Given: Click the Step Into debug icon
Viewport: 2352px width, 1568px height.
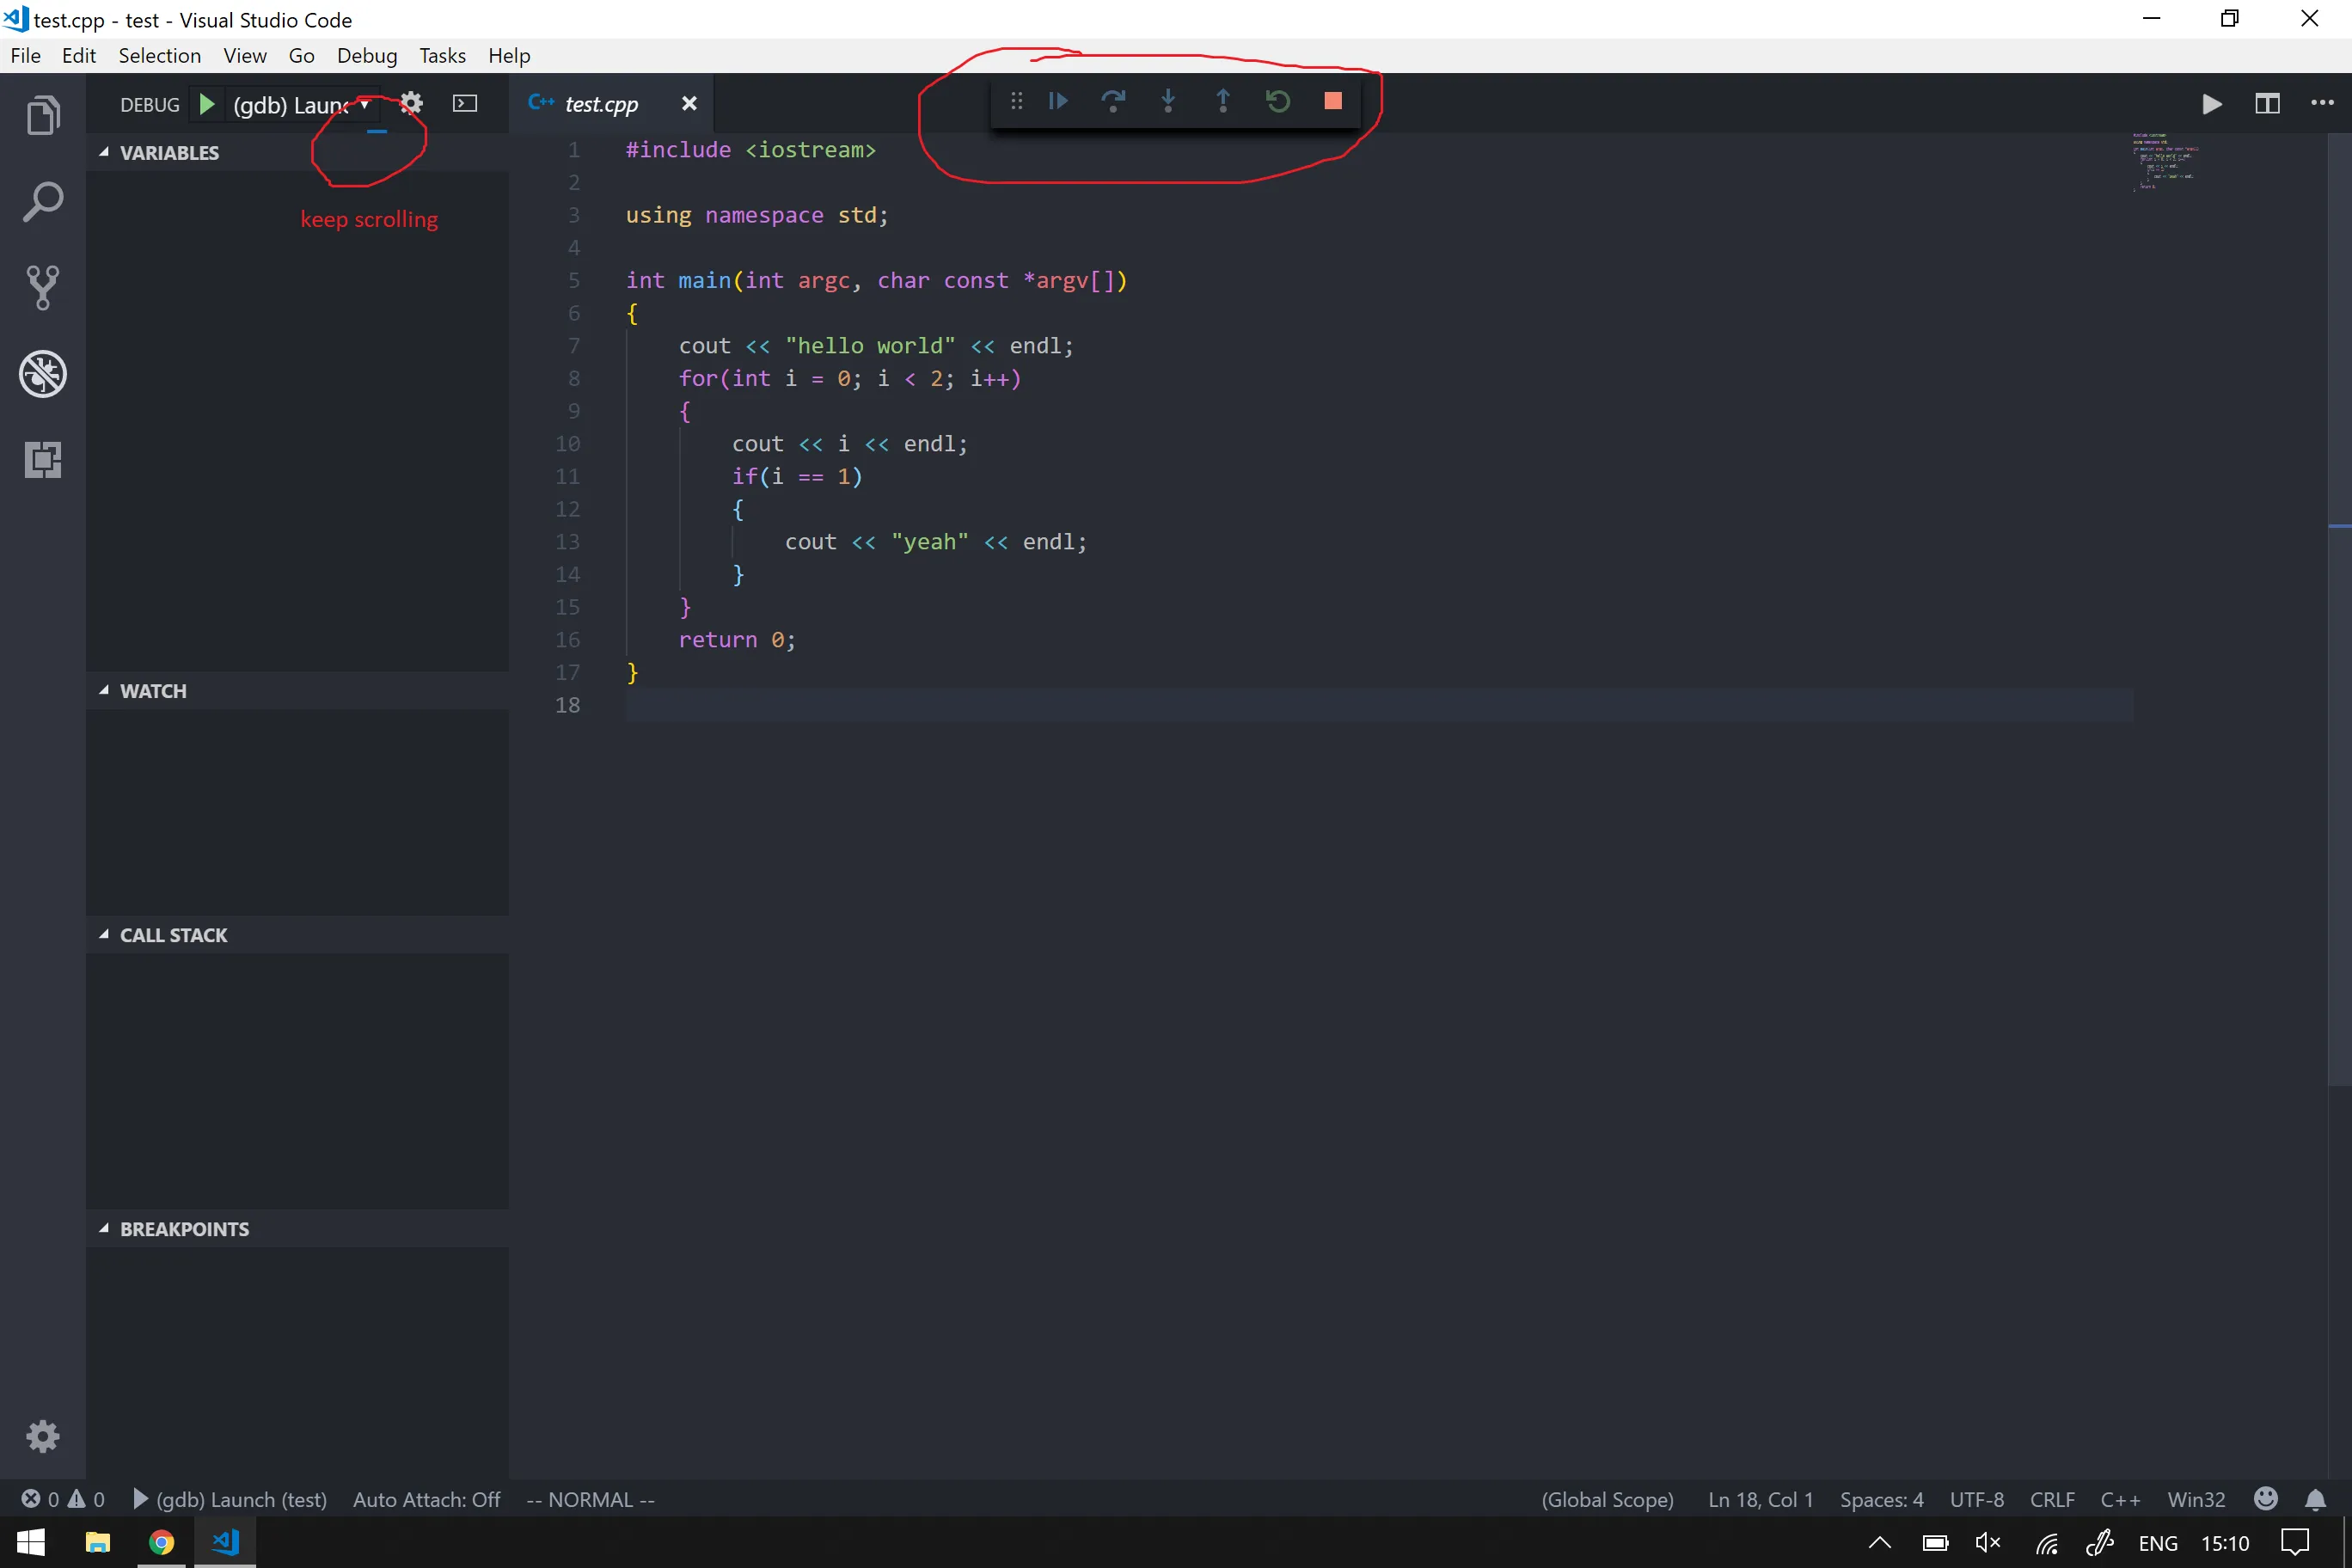Looking at the screenshot, I should [1168, 101].
